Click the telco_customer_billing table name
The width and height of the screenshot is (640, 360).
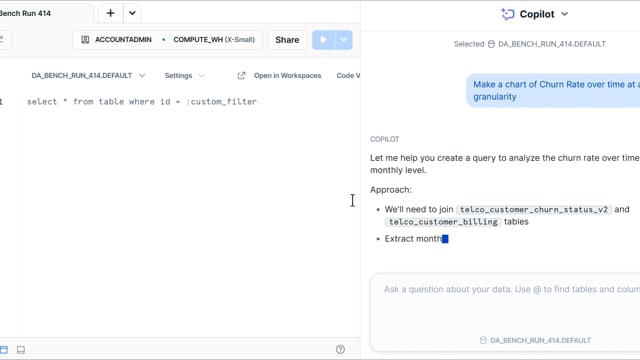tap(443, 222)
